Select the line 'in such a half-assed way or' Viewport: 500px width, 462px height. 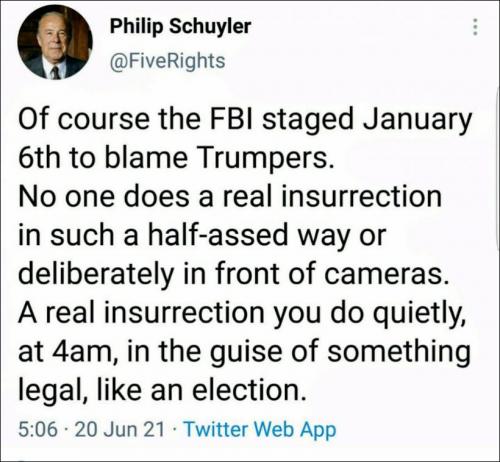202,236
